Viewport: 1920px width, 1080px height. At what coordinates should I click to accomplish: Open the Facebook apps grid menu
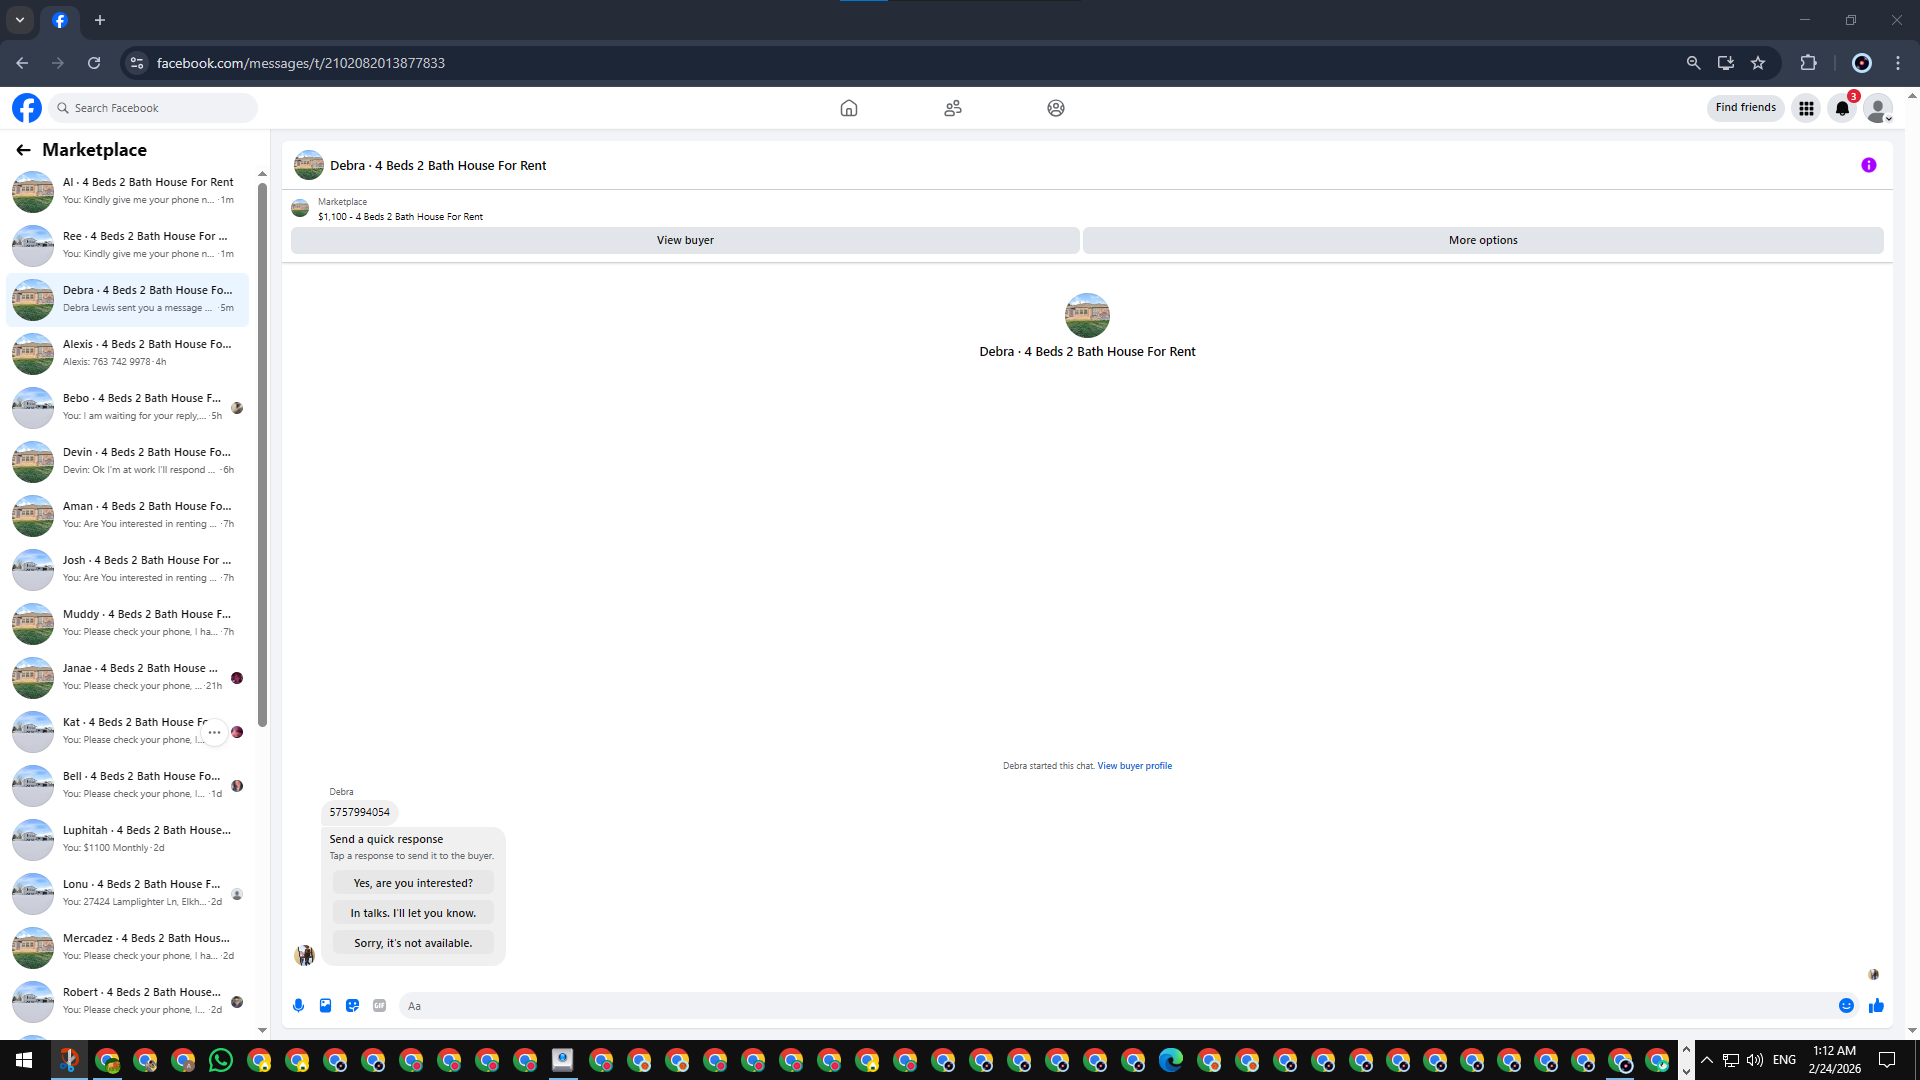(x=1806, y=108)
